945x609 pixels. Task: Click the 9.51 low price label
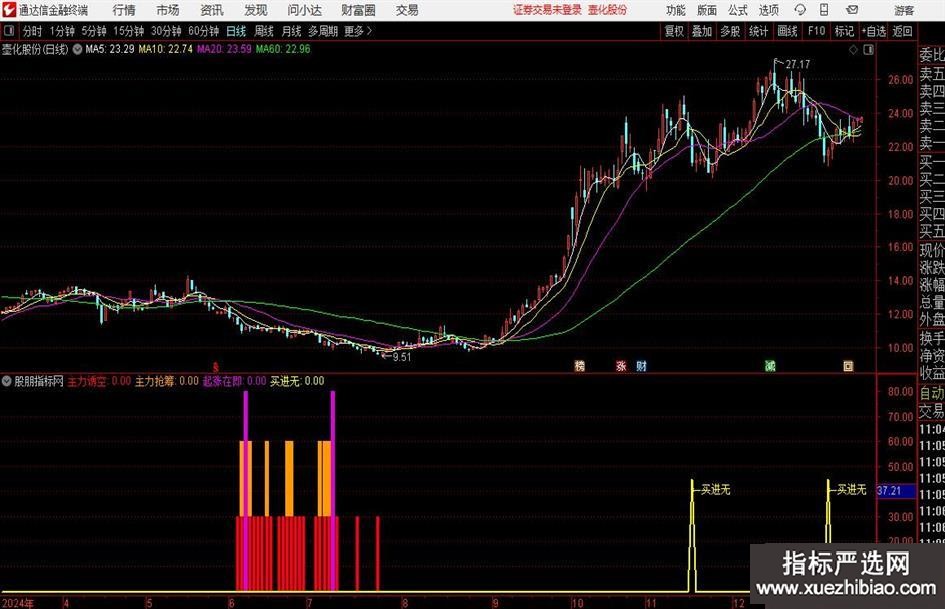pyautogui.click(x=402, y=357)
